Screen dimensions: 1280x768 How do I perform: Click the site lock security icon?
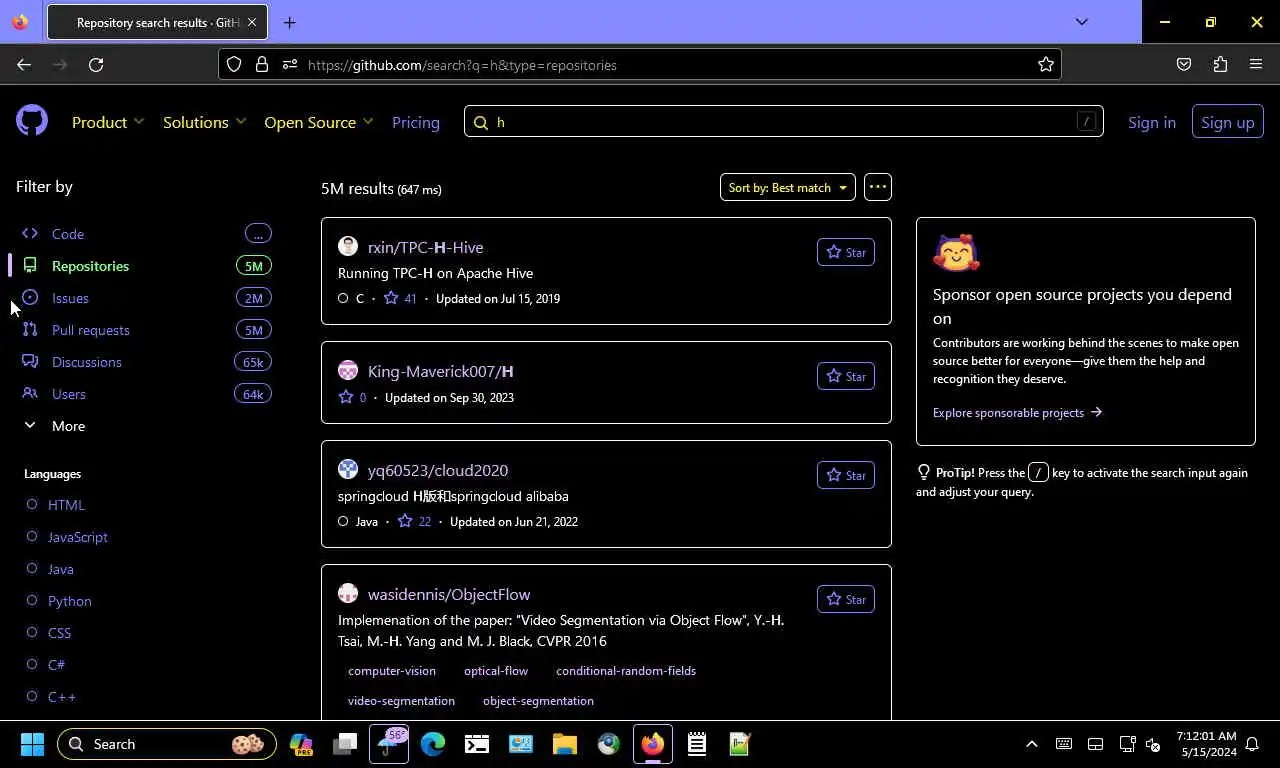(x=262, y=64)
